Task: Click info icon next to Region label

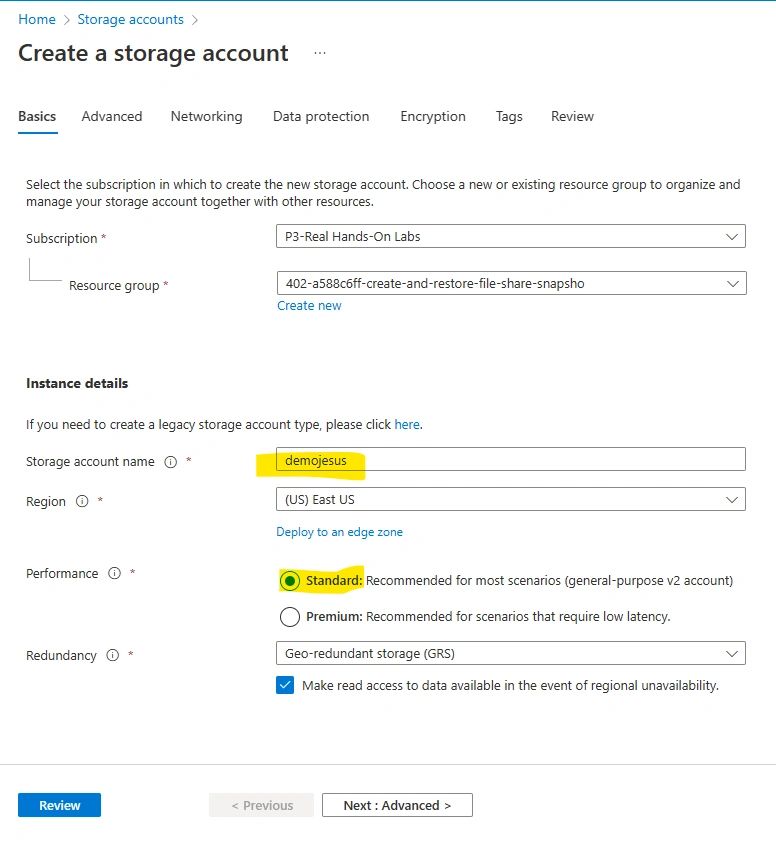Action: pos(82,502)
